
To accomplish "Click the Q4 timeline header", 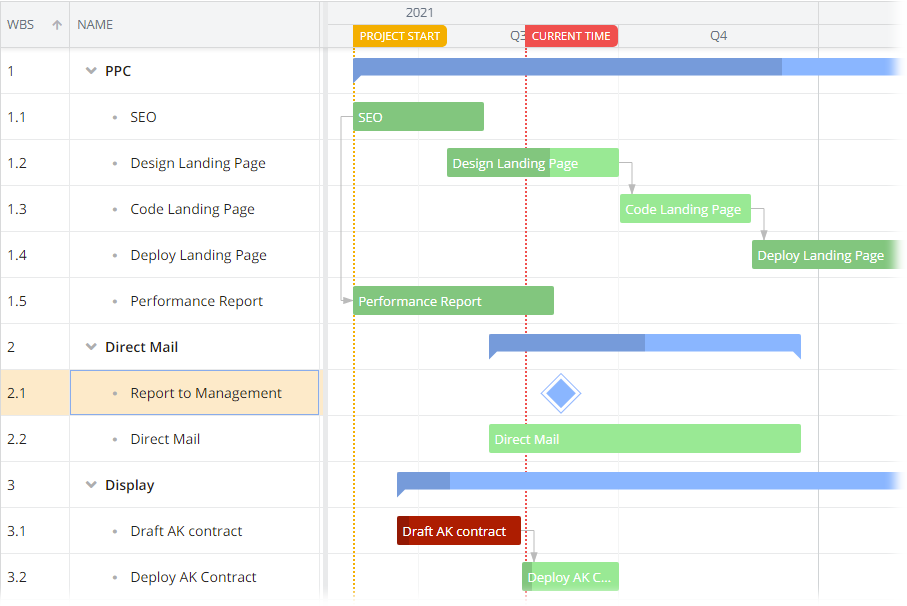I will 718,36.
